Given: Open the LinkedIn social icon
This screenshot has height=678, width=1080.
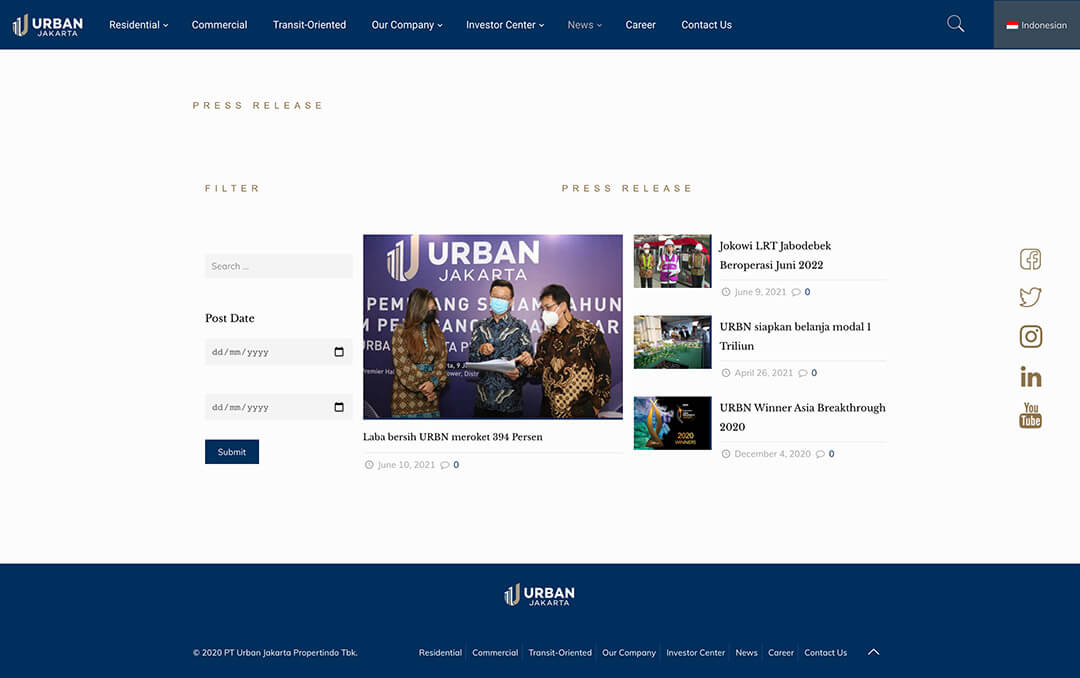Looking at the screenshot, I should (1030, 376).
